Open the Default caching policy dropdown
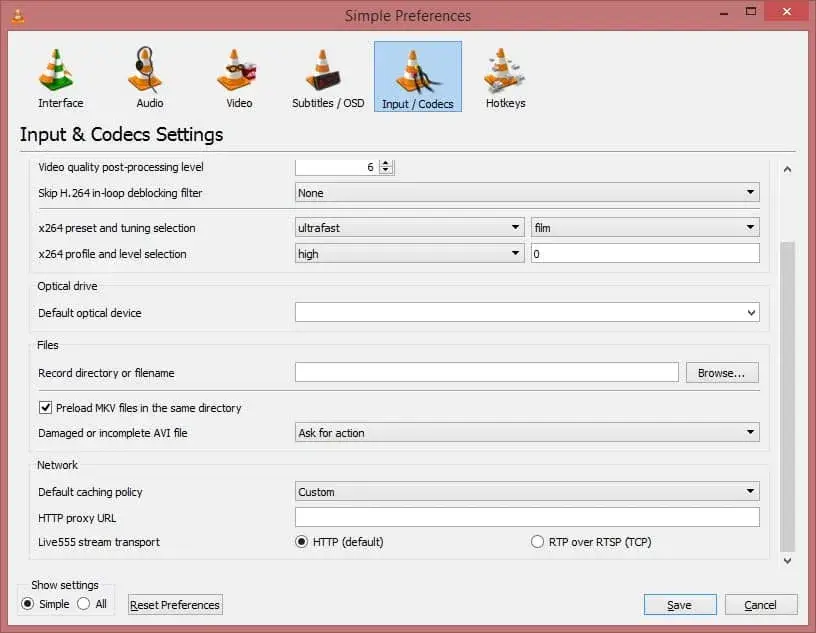This screenshot has width=816, height=633. pyautogui.click(x=527, y=491)
